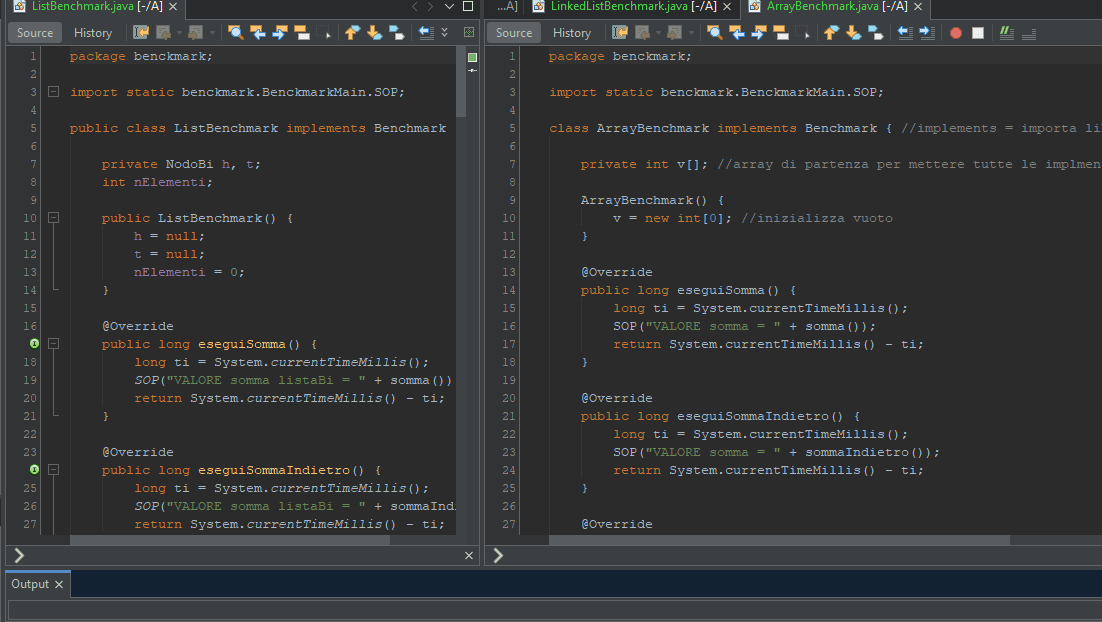Toggle Rectangular Selection in ArrayBenchmark toolbar

(803, 32)
